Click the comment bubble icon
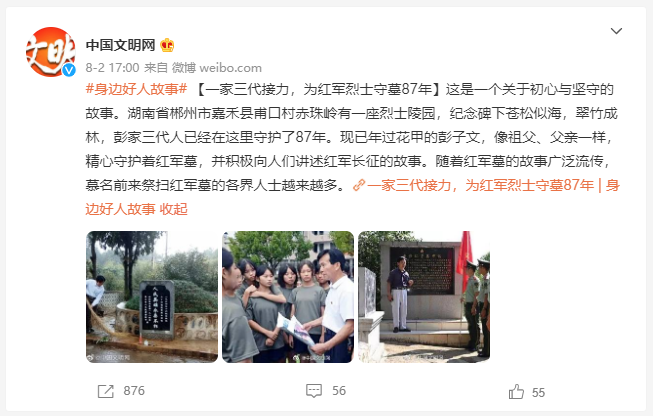Screen dimensions: 653x416 (x=314, y=391)
